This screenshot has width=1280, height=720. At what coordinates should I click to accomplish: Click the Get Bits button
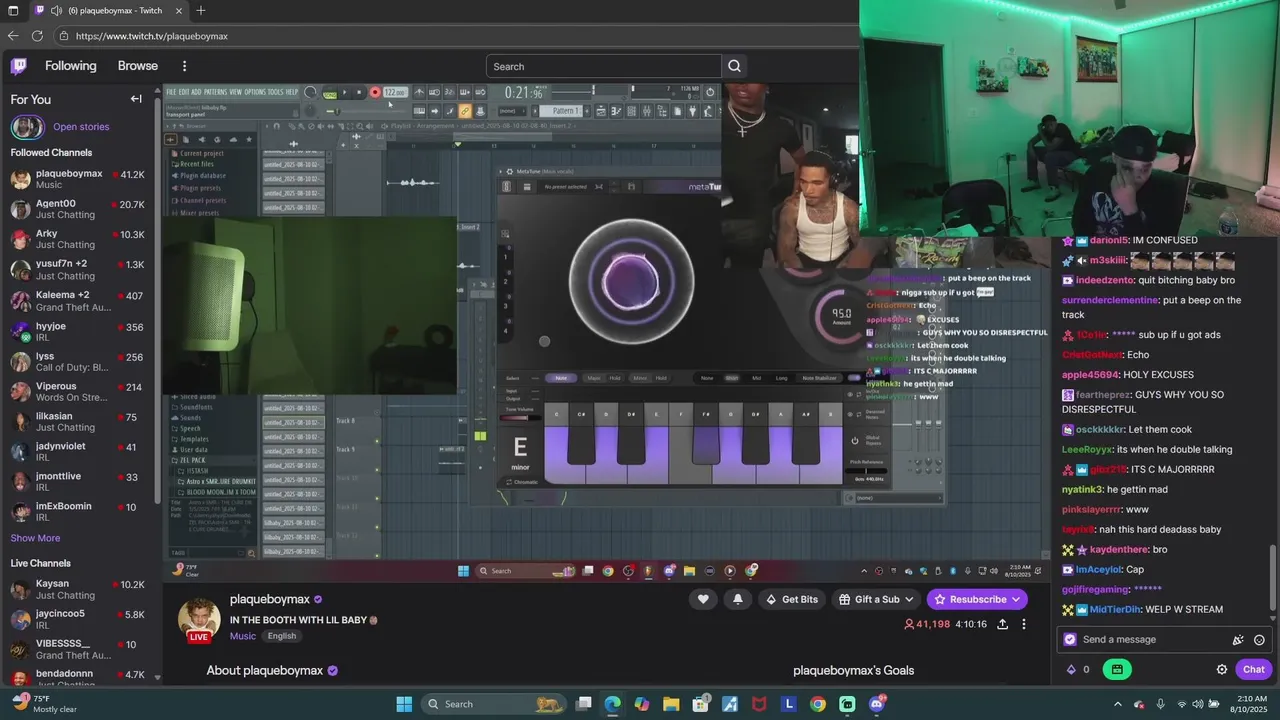791,599
